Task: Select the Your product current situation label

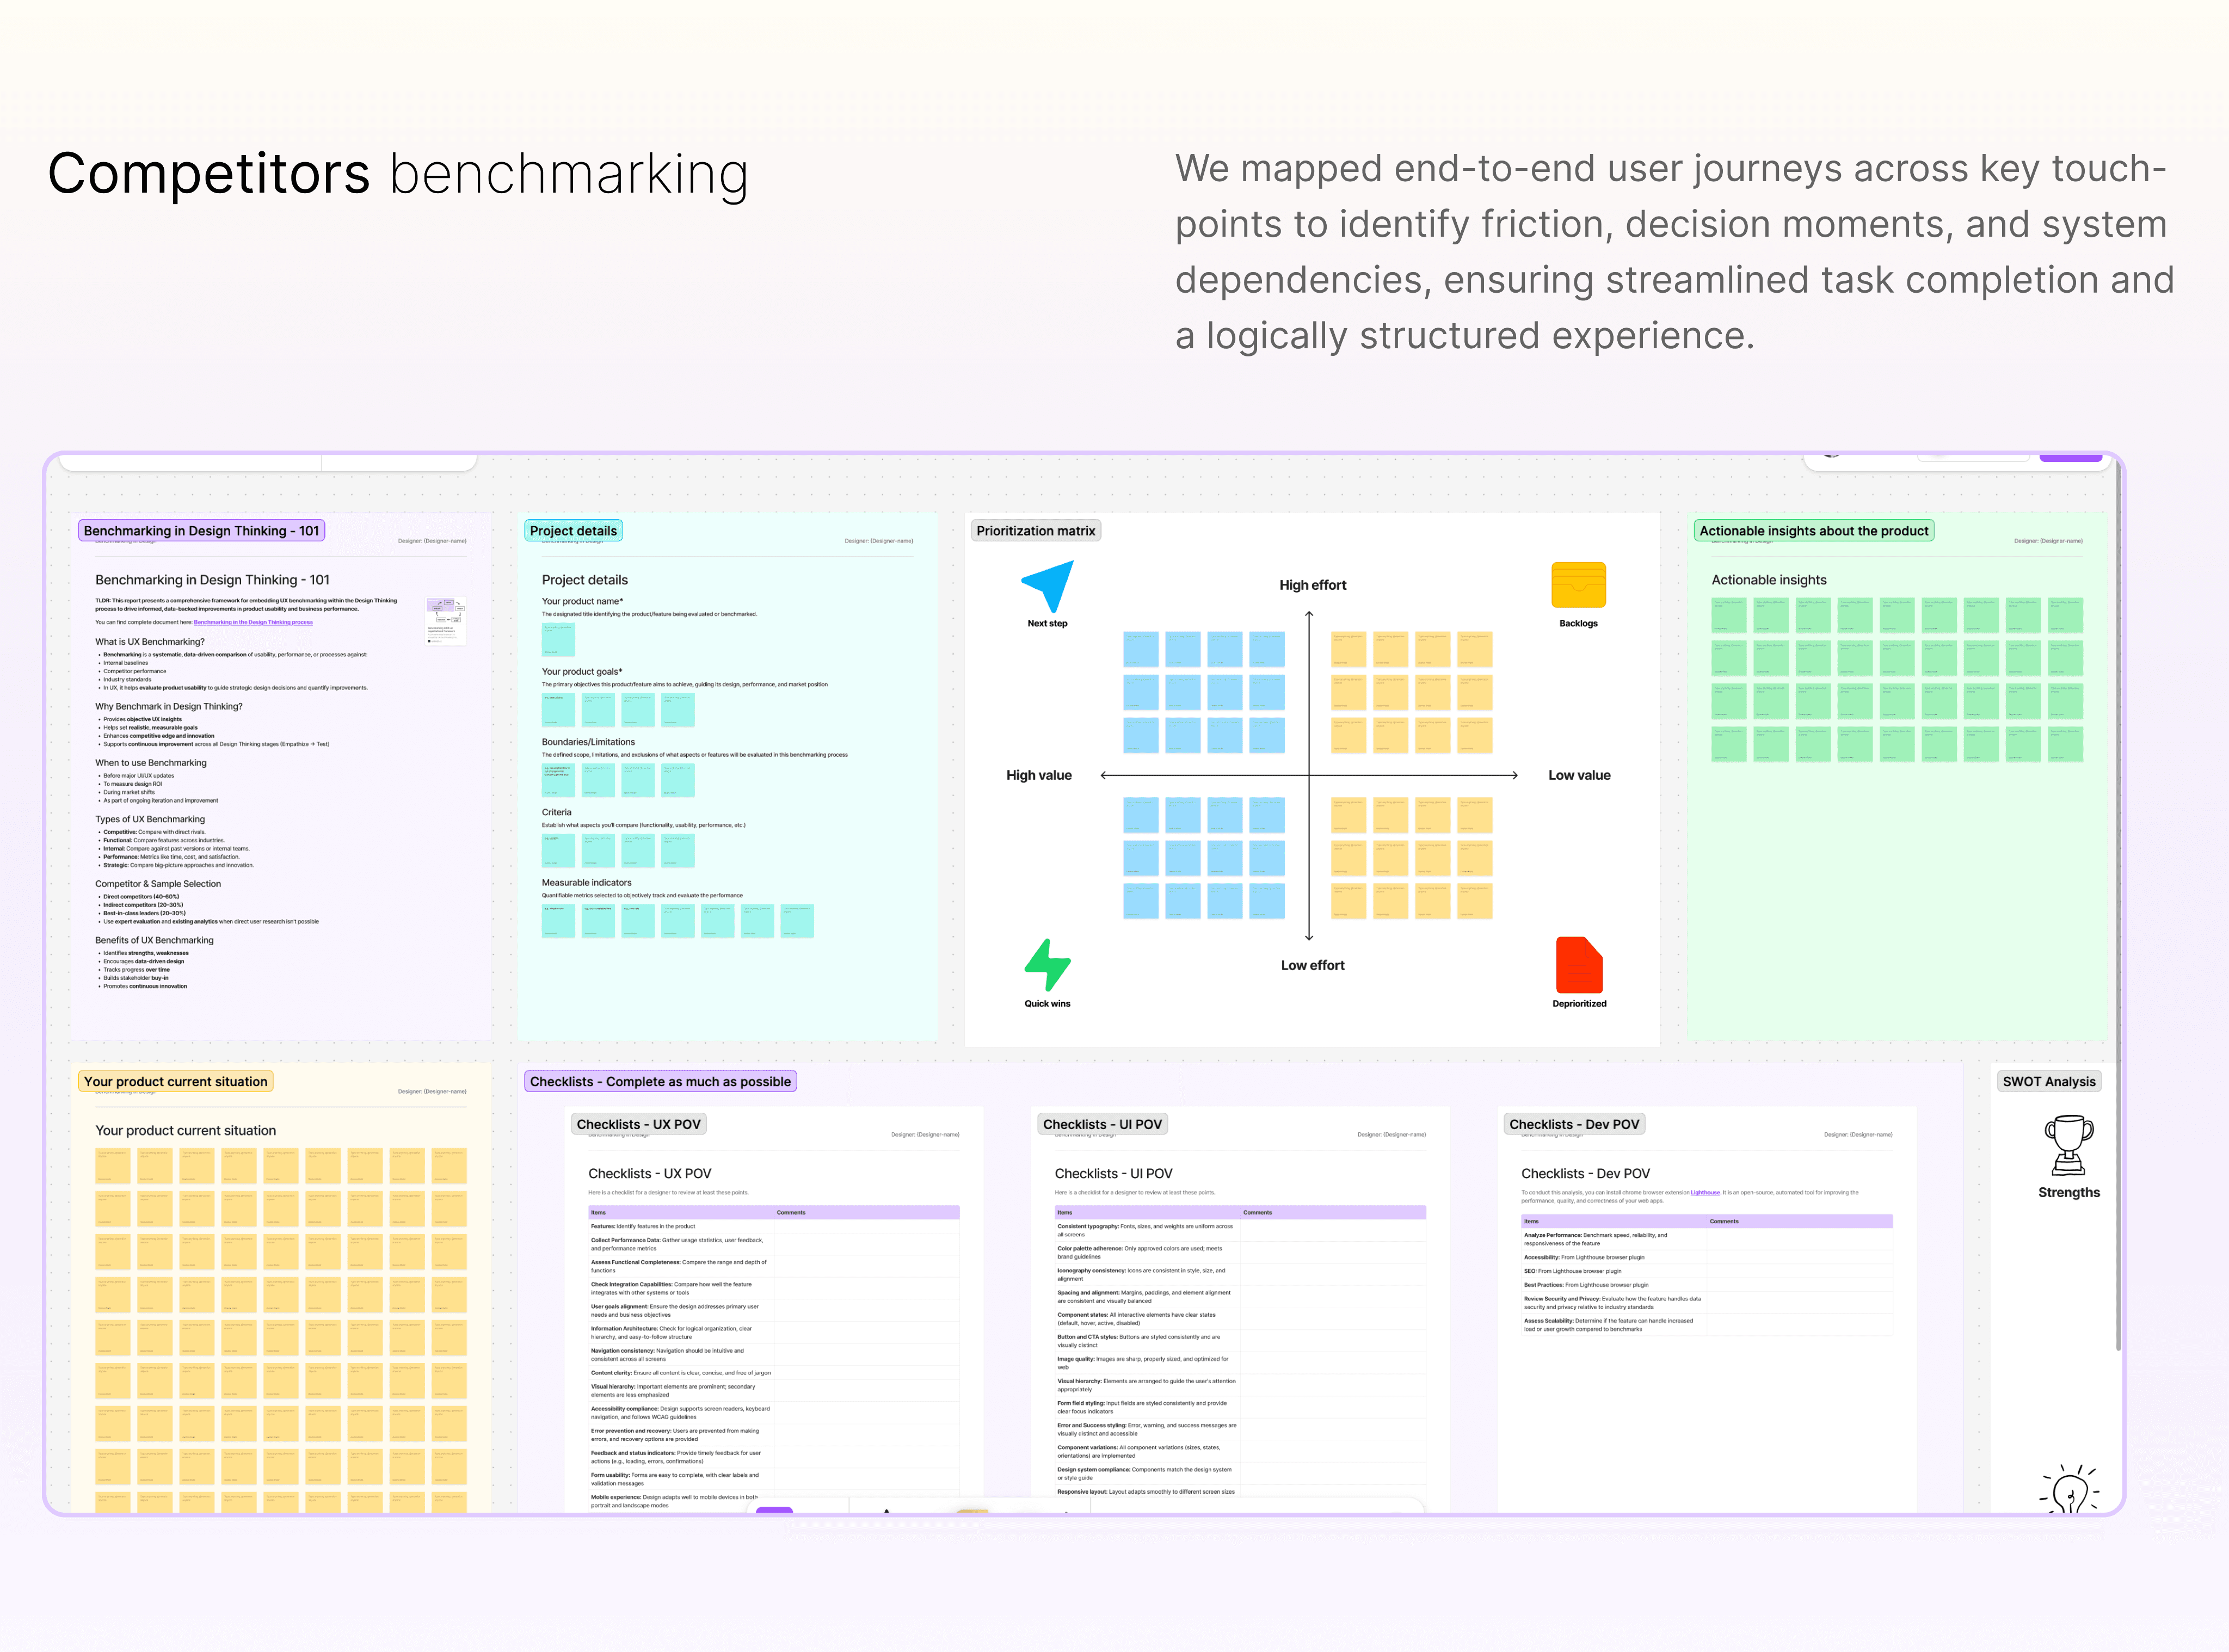Action: pos(176,1081)
